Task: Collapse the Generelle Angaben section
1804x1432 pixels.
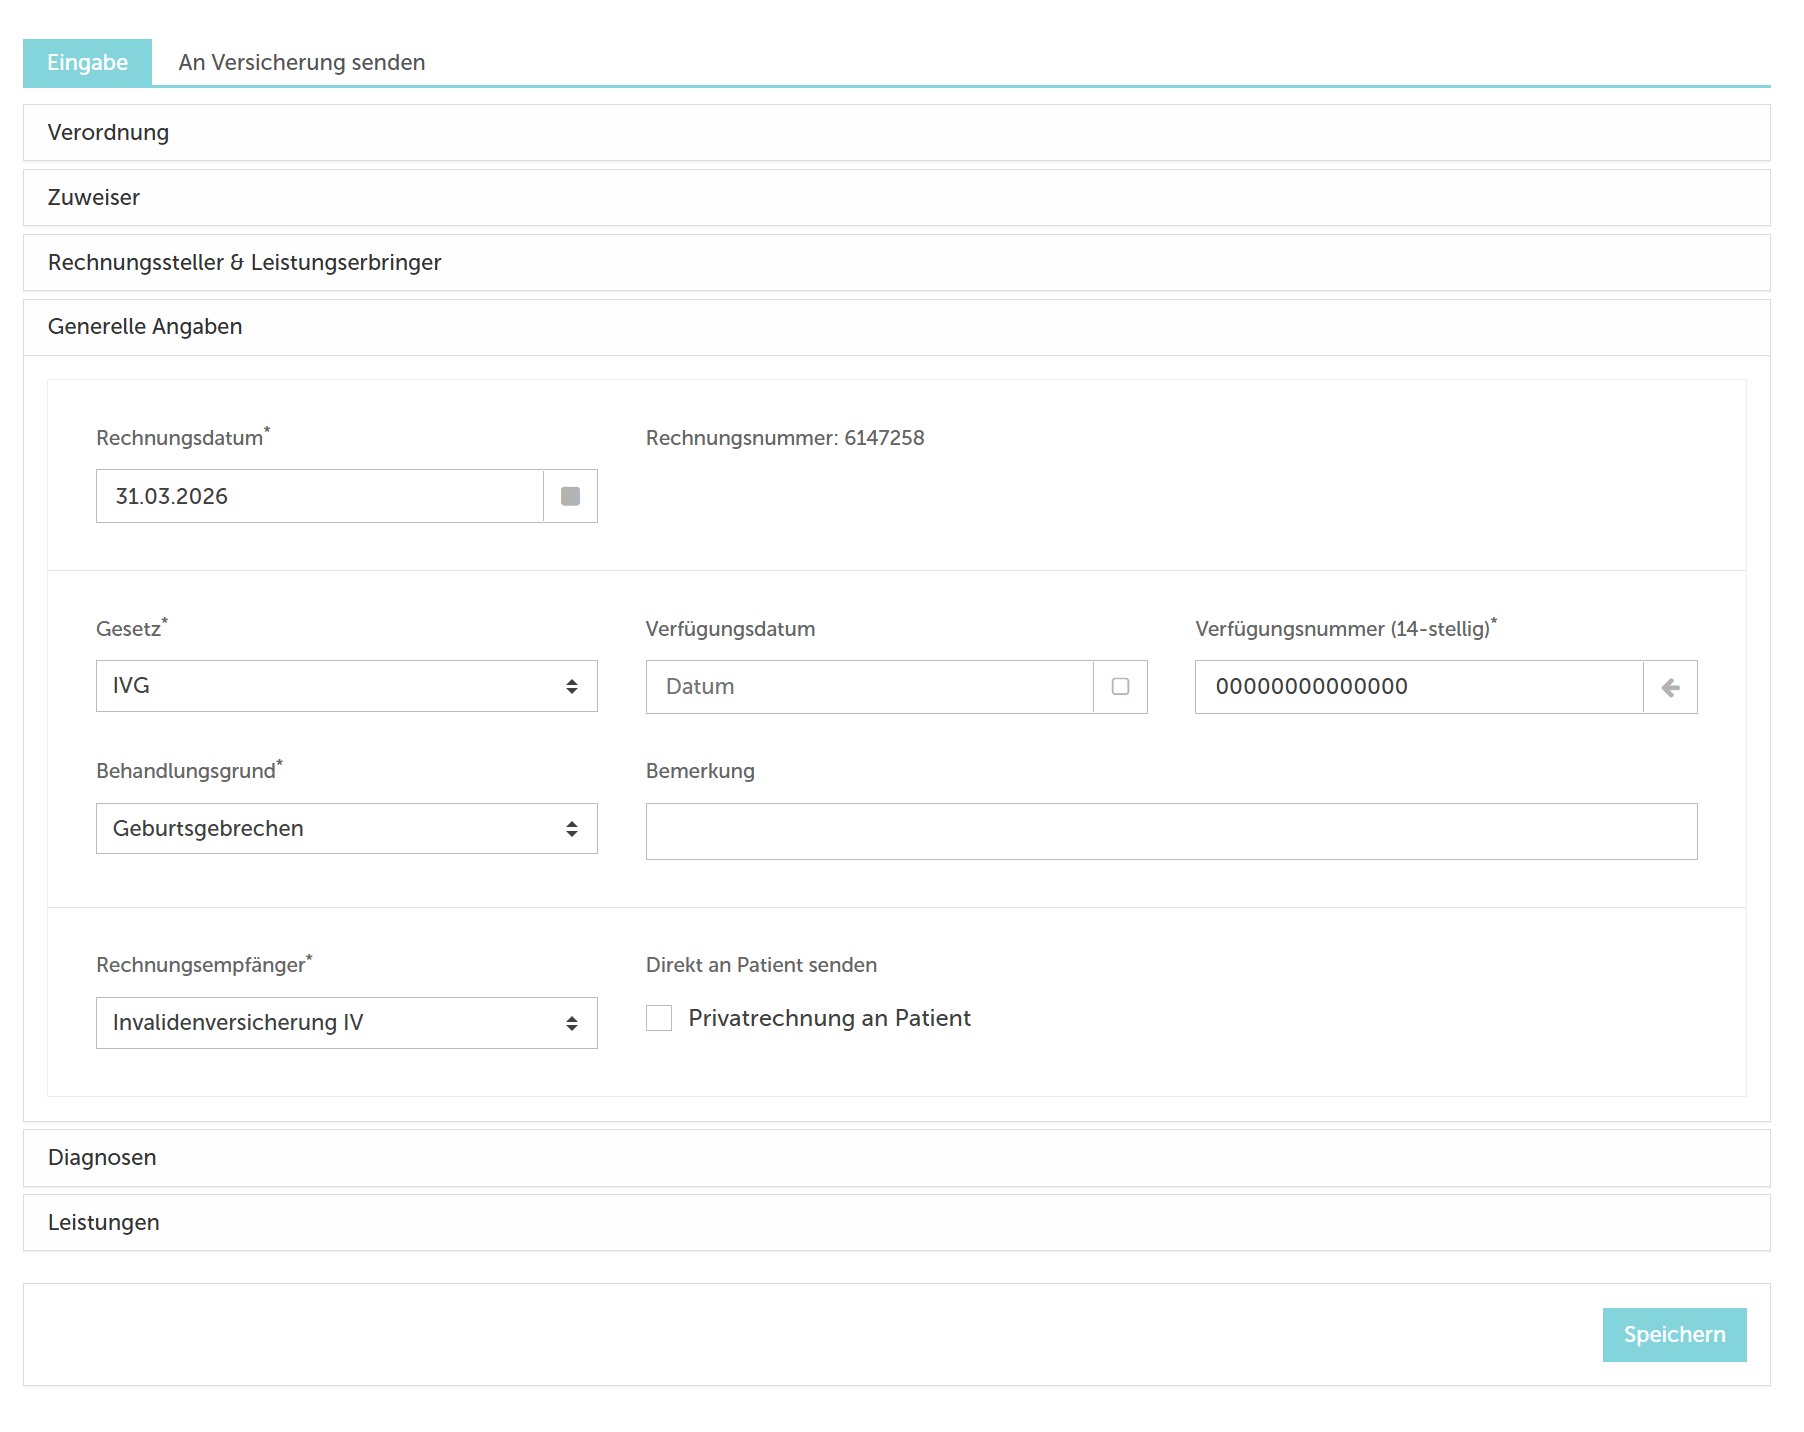Action: coord(145,327)
